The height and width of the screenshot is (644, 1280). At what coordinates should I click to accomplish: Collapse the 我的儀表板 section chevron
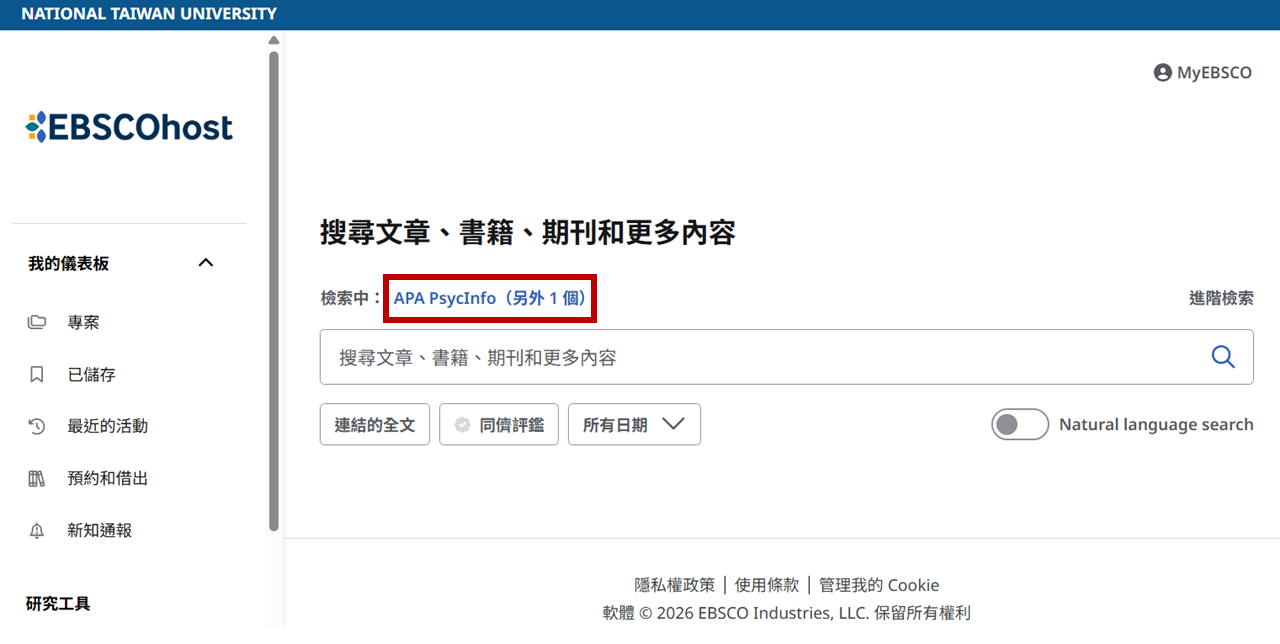[206, 263]
